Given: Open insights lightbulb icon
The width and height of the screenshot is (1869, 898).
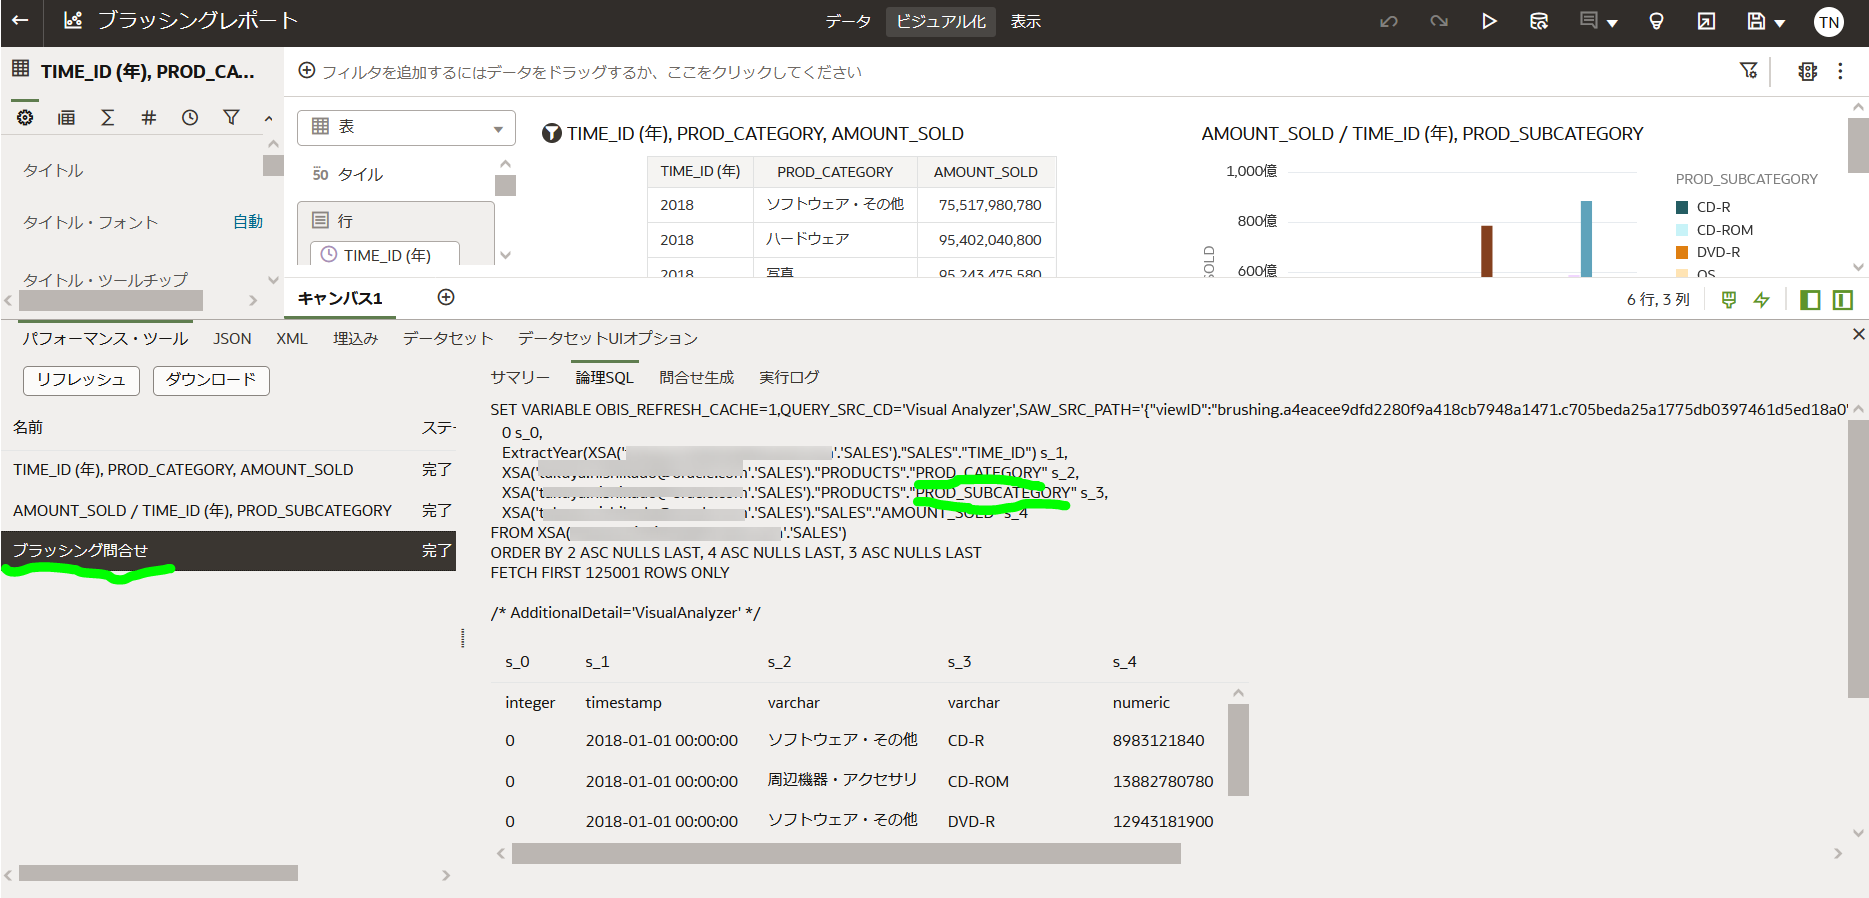Looking at the screenshot, I should 1656,21.
